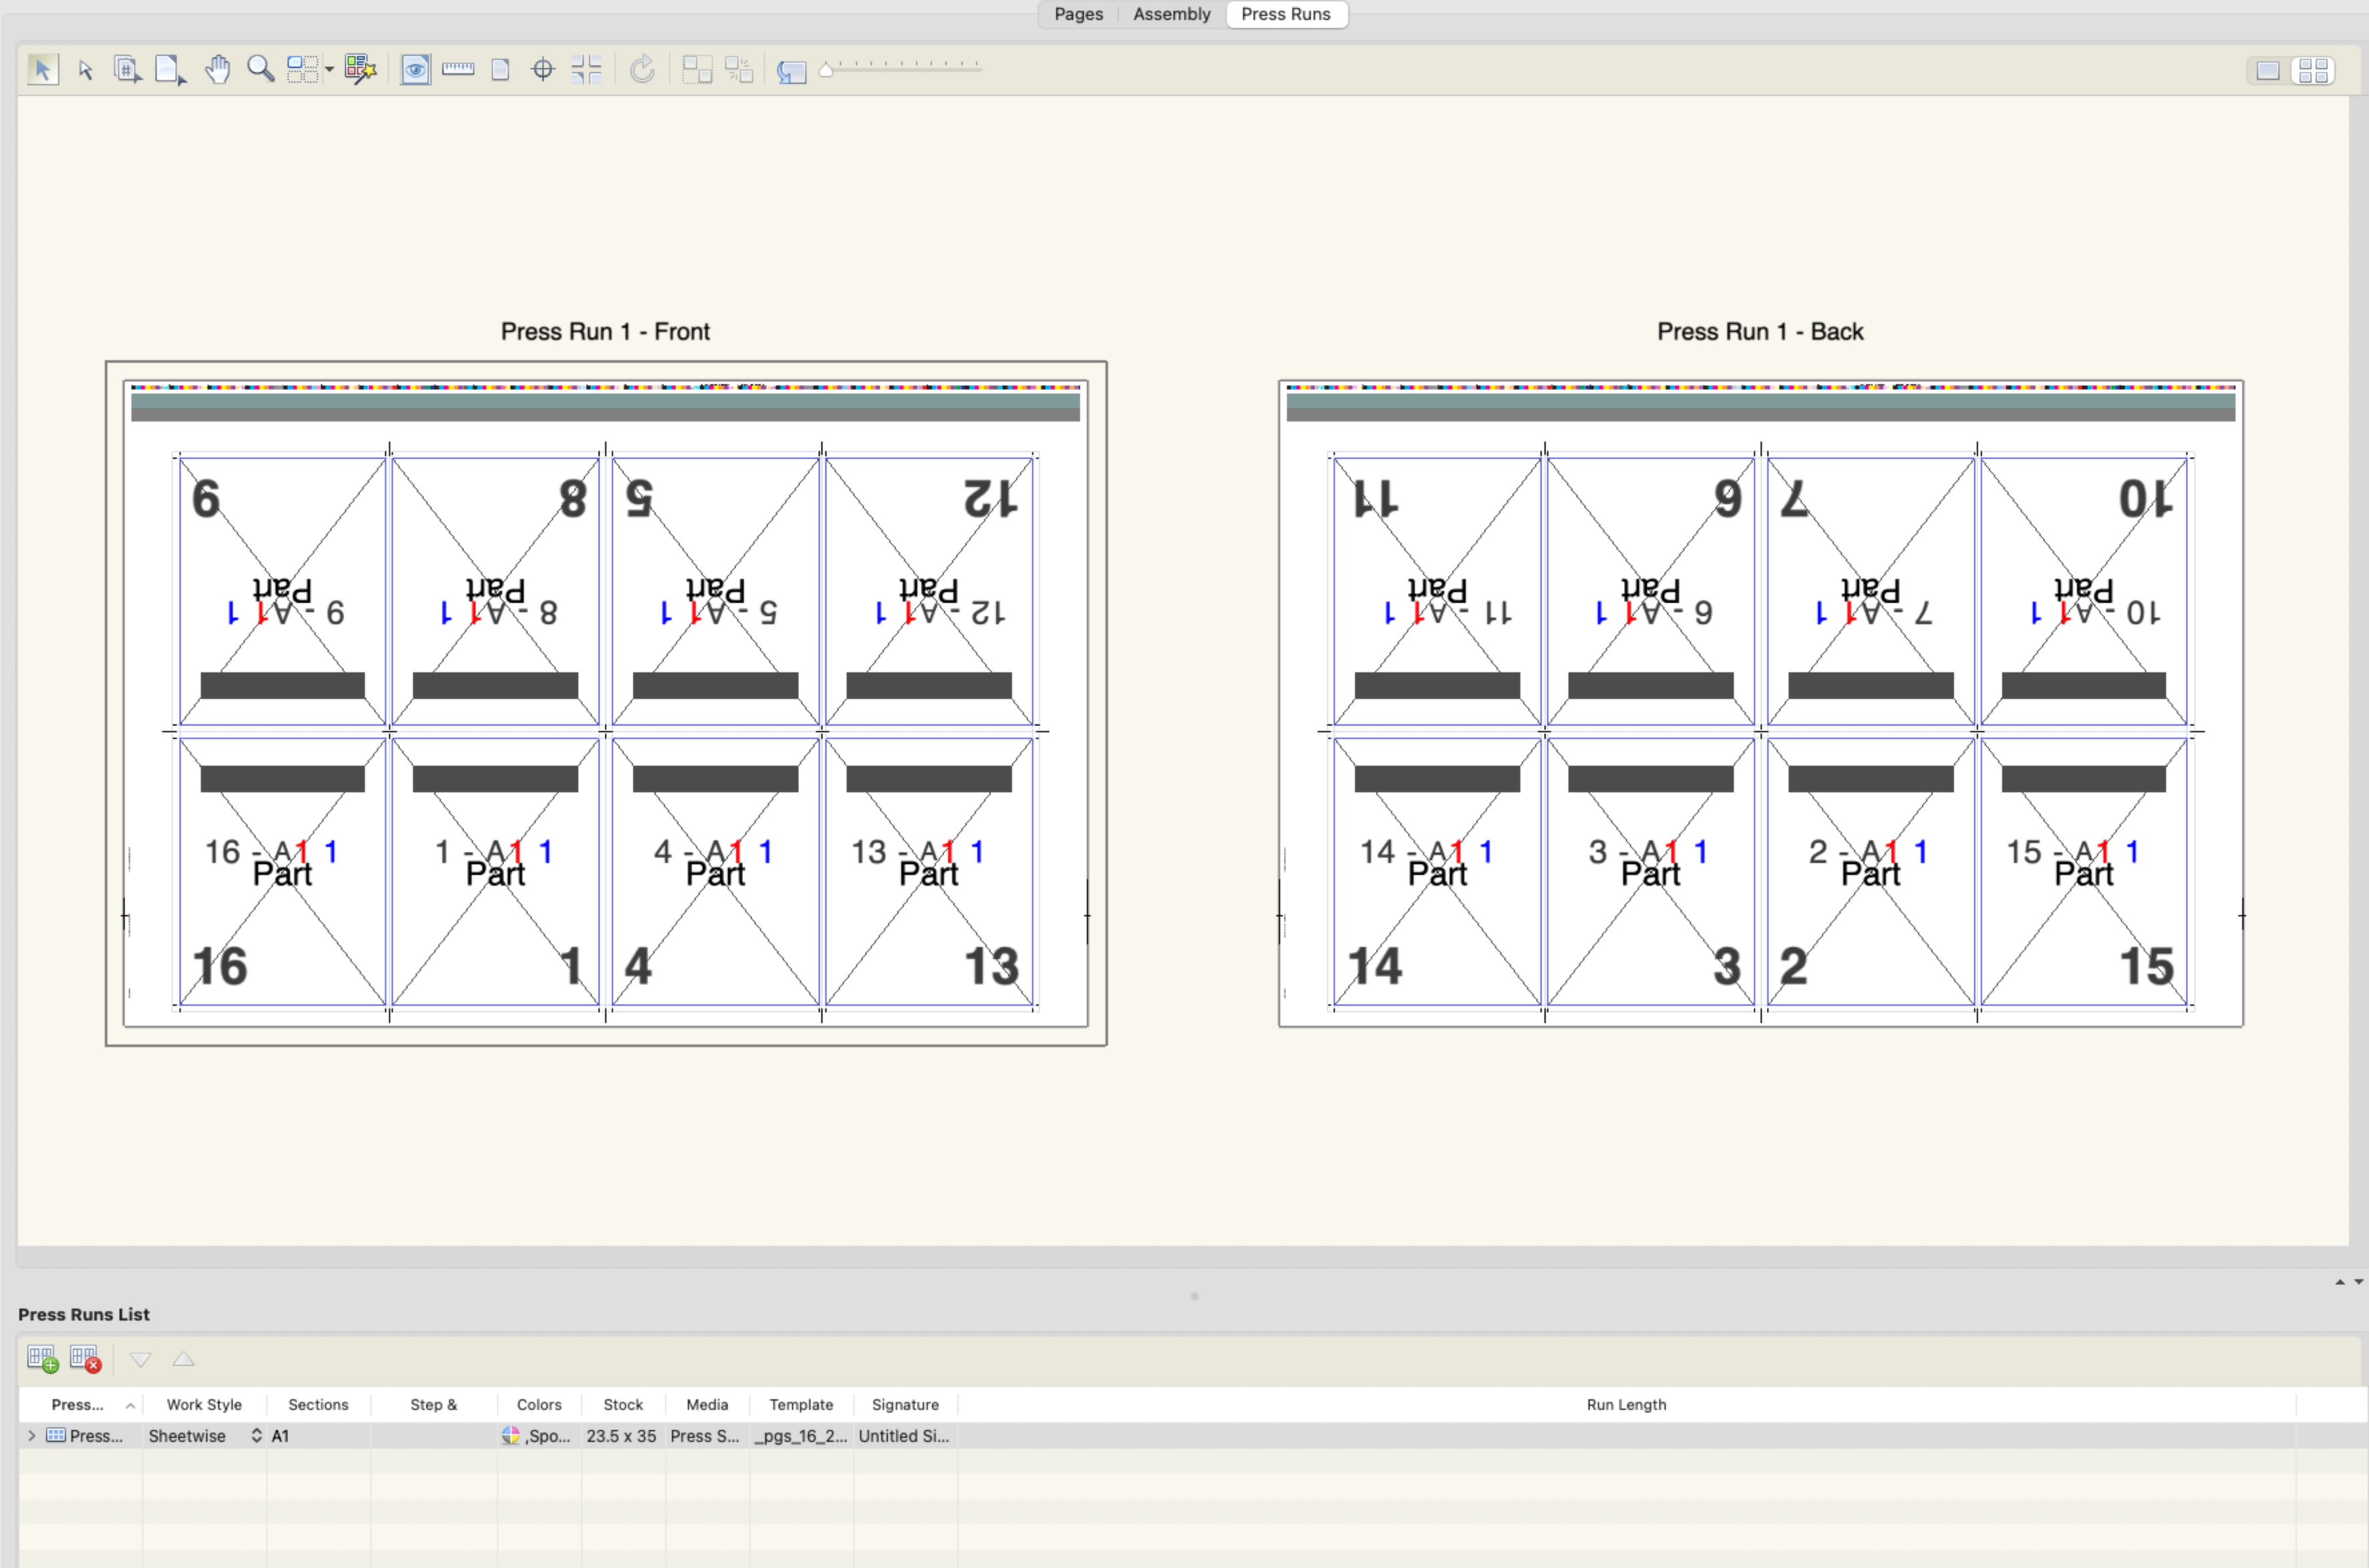Image resolution: width=2369 pixels, height=1568 pixels.
Task: Click the Work Style column header
Action: [x=204, y=1404]
